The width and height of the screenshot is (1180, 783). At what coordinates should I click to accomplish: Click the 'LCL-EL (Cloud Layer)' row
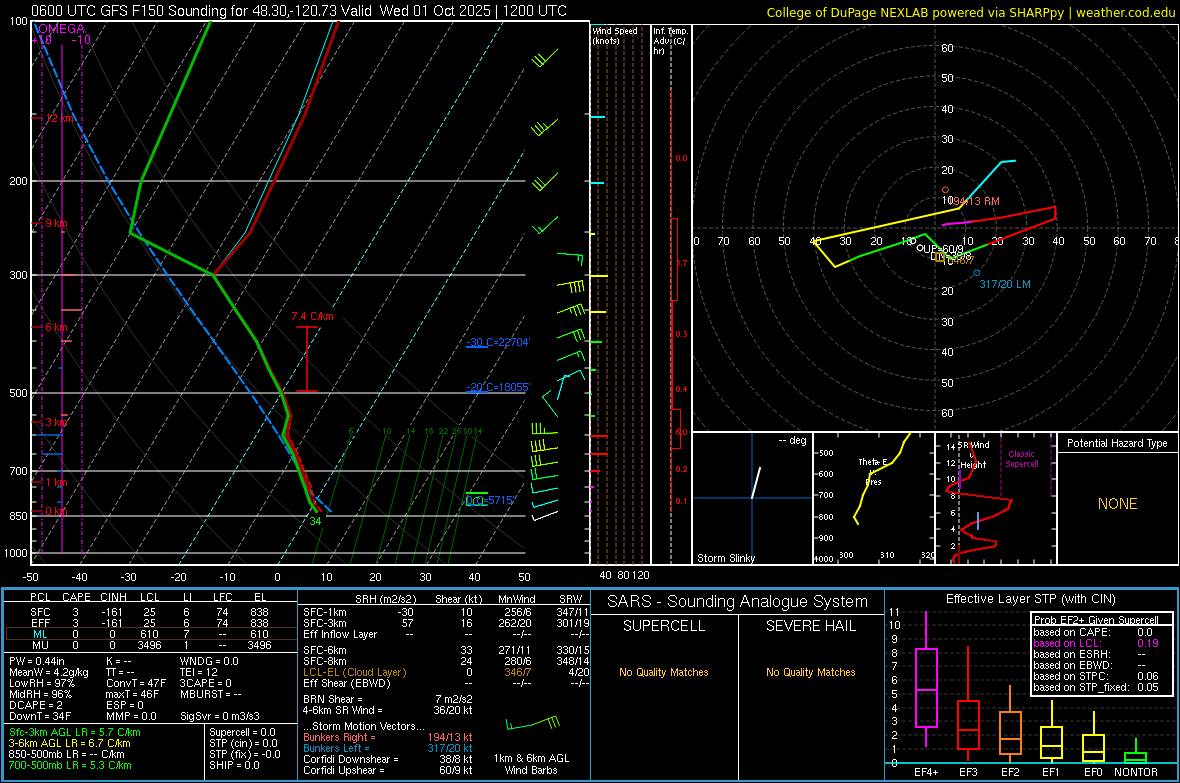(x=446, y=672)
